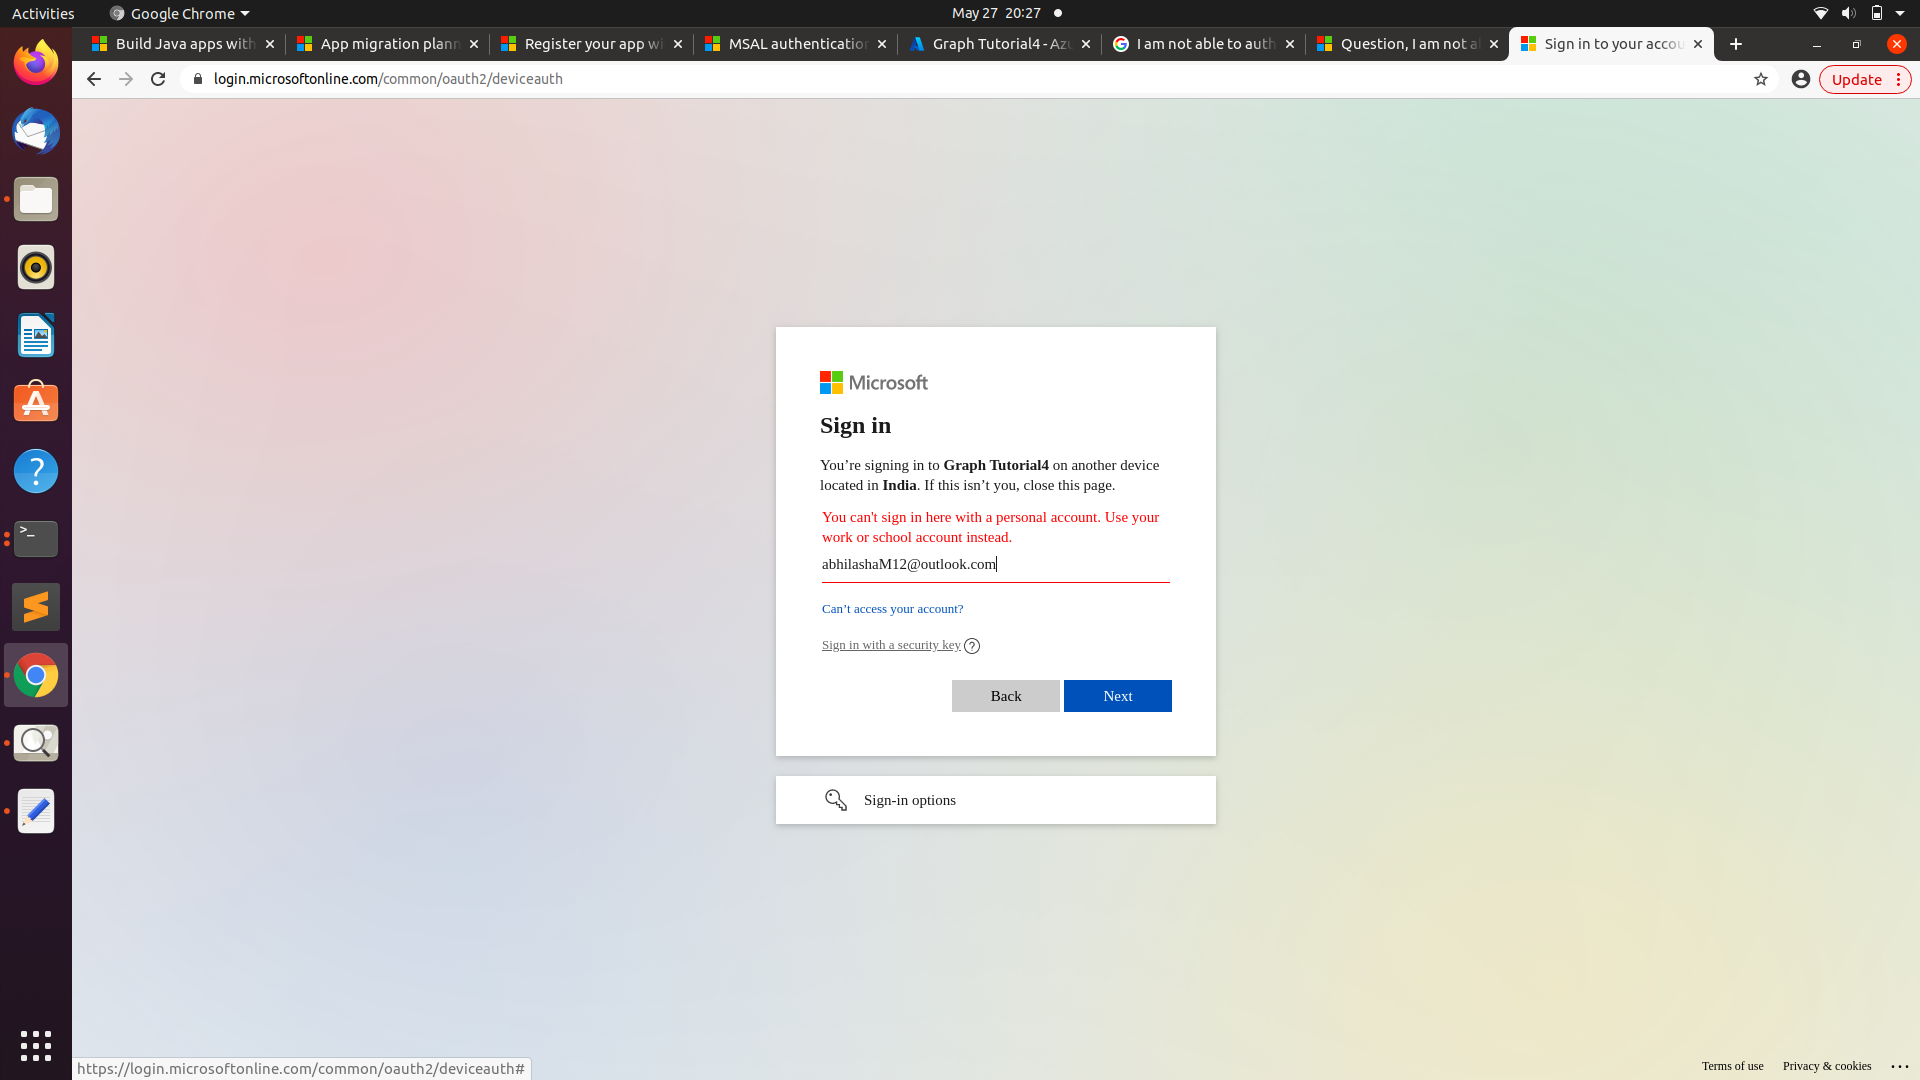Bookmark this page with the star
This screenshot has height=1080, width=1920.
coord(1761,79)
